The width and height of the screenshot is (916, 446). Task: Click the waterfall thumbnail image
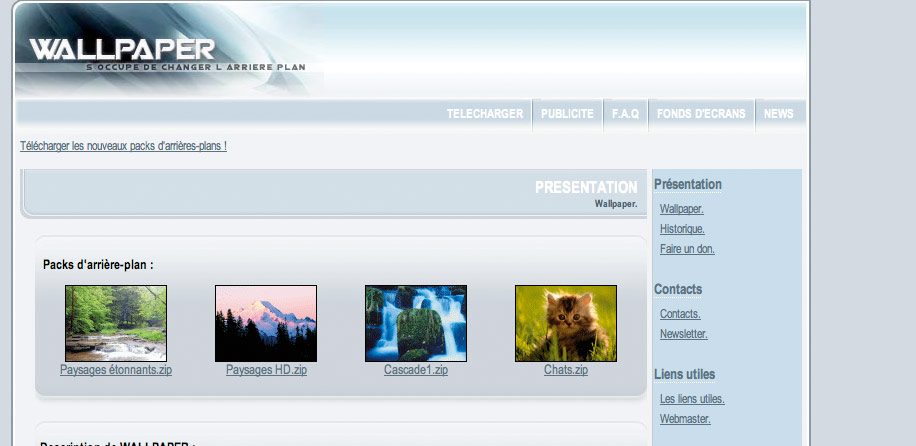click(x=416, y=323)
